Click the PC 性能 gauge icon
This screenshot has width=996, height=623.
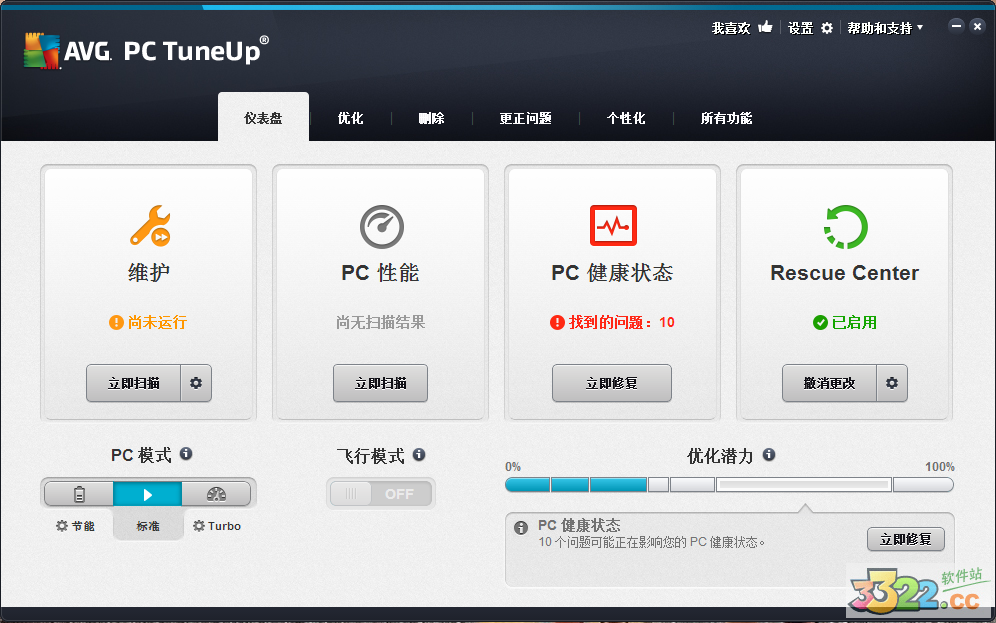(381, 227)
